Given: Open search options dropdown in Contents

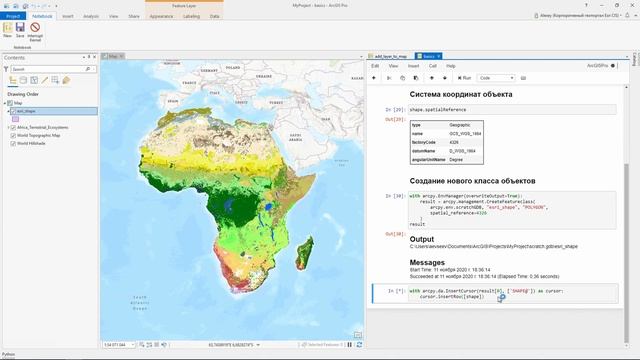Looking at the screenshot, I should click(94, 69).
